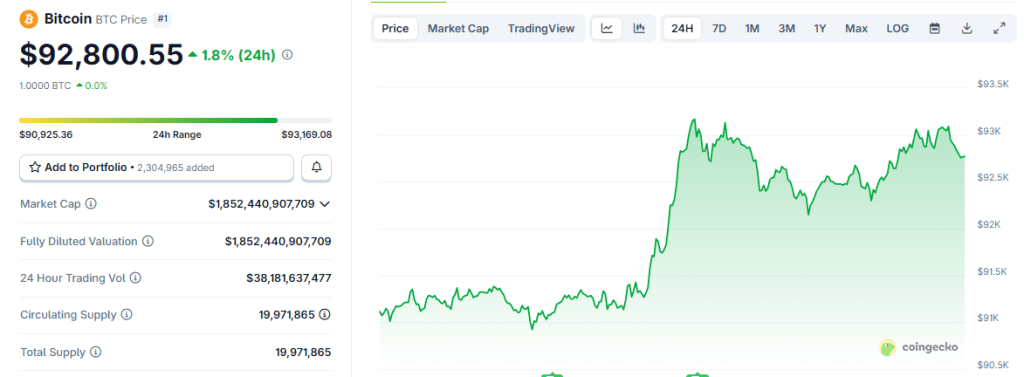Open the calendar date range picker icon

coord(935,29)
